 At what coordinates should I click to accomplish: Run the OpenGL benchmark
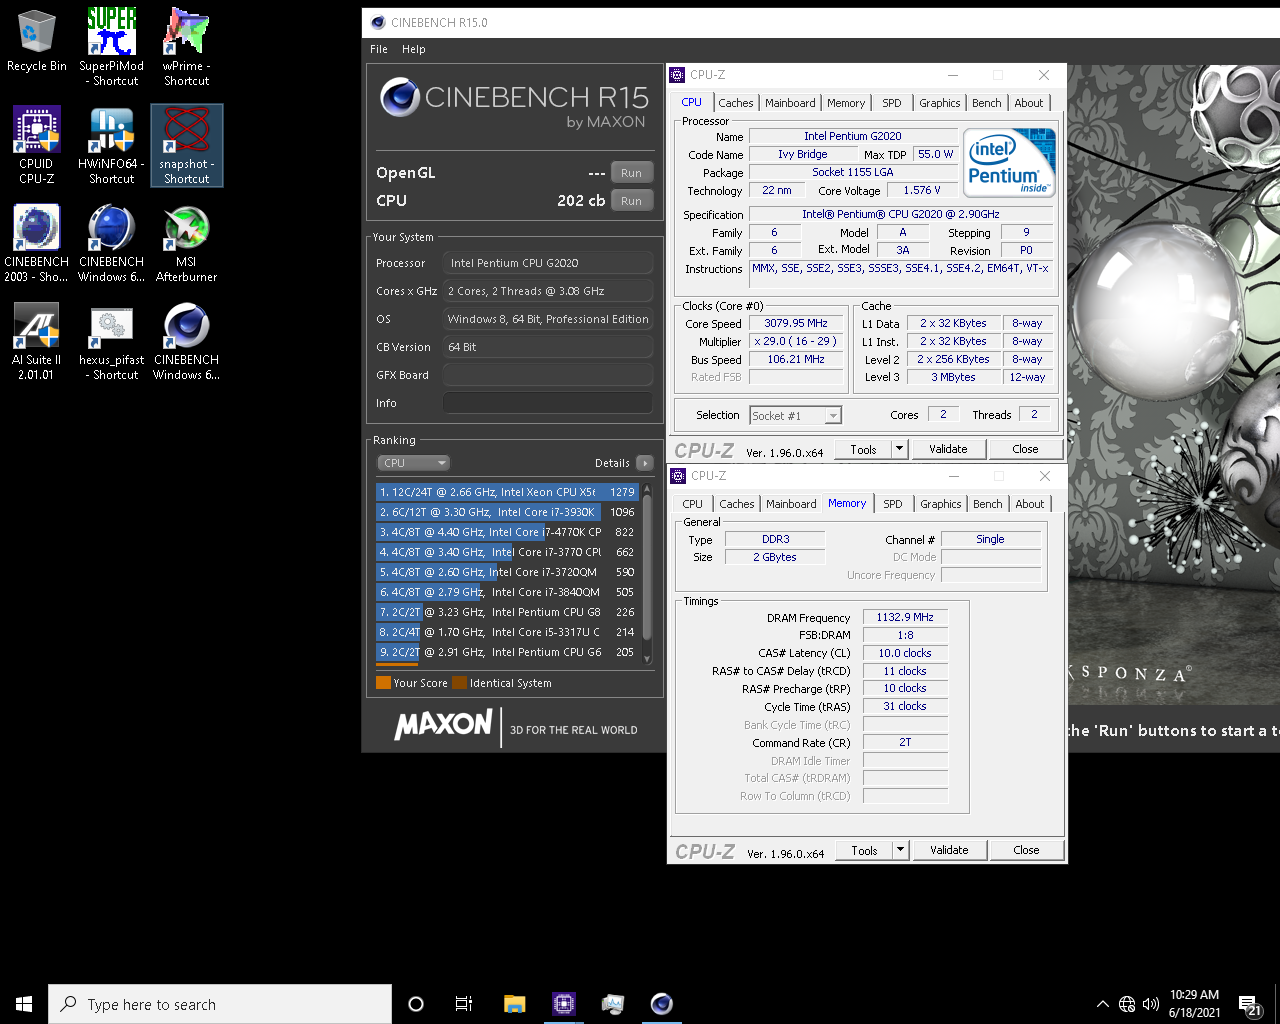631,173
